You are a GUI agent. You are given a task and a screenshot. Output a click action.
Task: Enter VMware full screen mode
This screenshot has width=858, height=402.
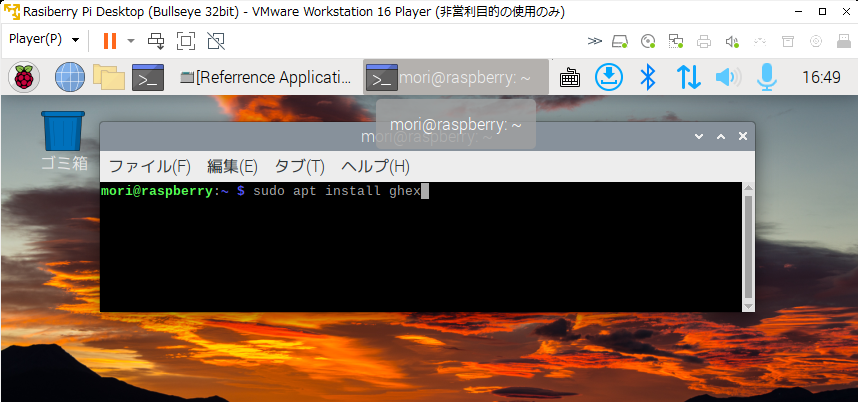[186, 40]
